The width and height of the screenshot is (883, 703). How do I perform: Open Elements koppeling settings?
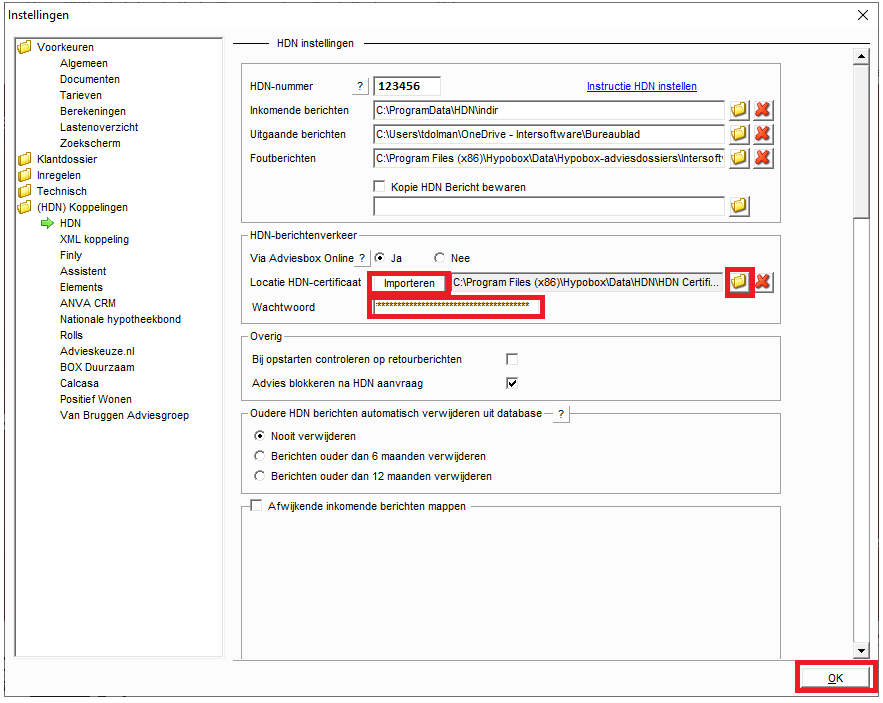(x=82, y=287)
